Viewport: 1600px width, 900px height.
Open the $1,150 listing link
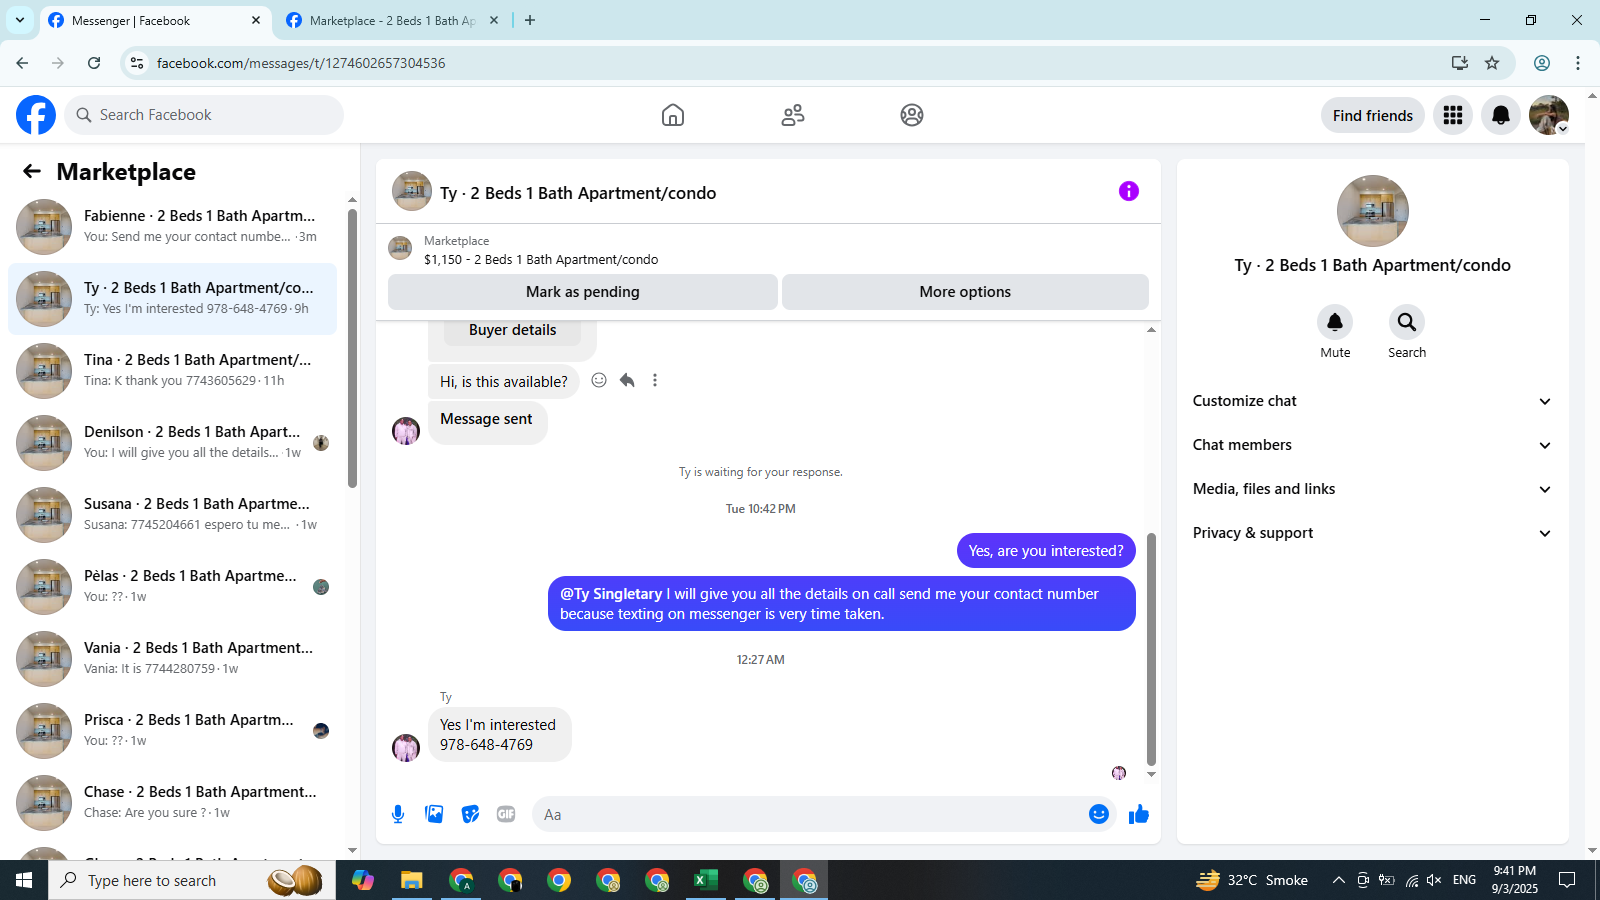[541, 259]
